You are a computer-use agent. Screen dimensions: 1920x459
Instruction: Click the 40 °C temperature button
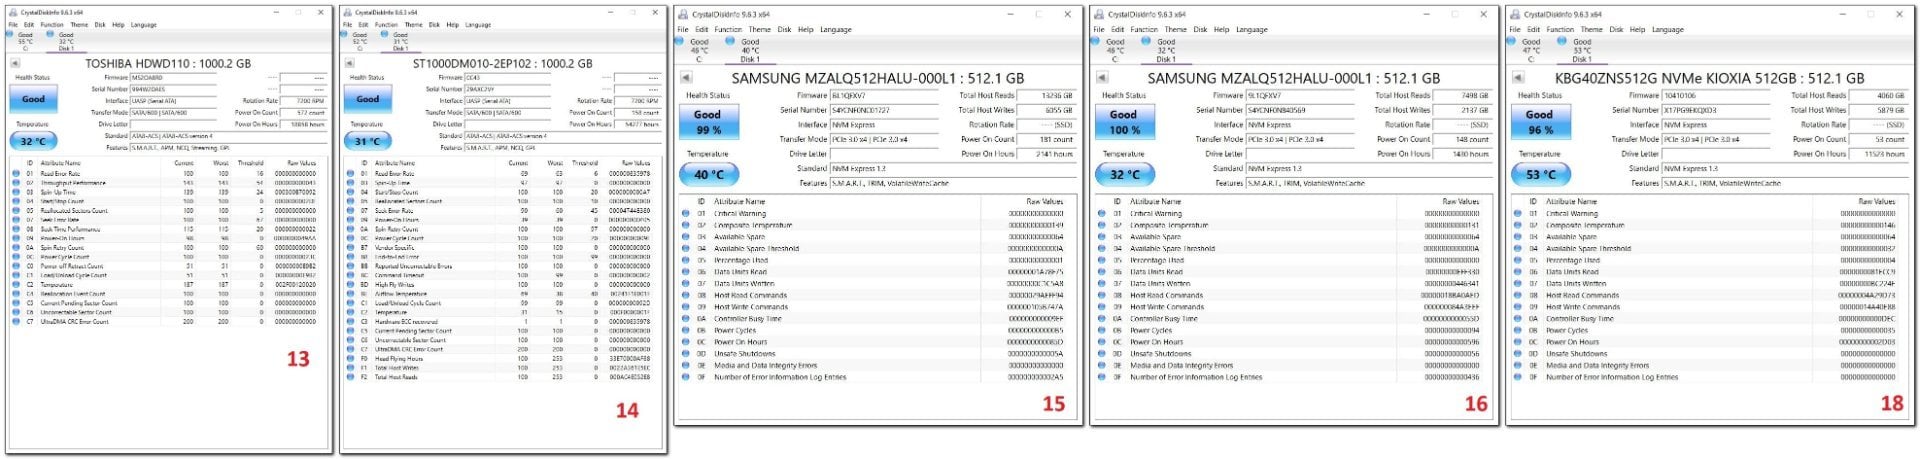click(708, 174)
